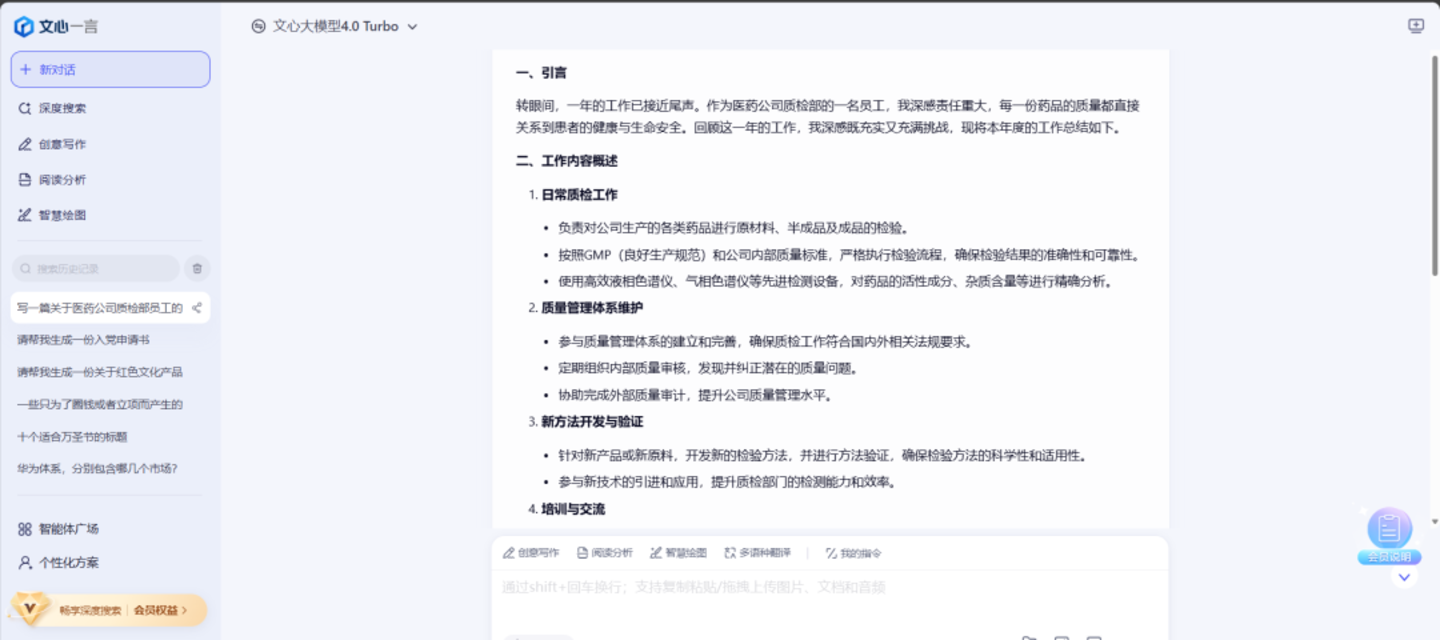Image resolution: width=1440 pixels, height=640 pixels.
Task: Open 深度搜索 in the sidebar
Action: coord(62,108)
